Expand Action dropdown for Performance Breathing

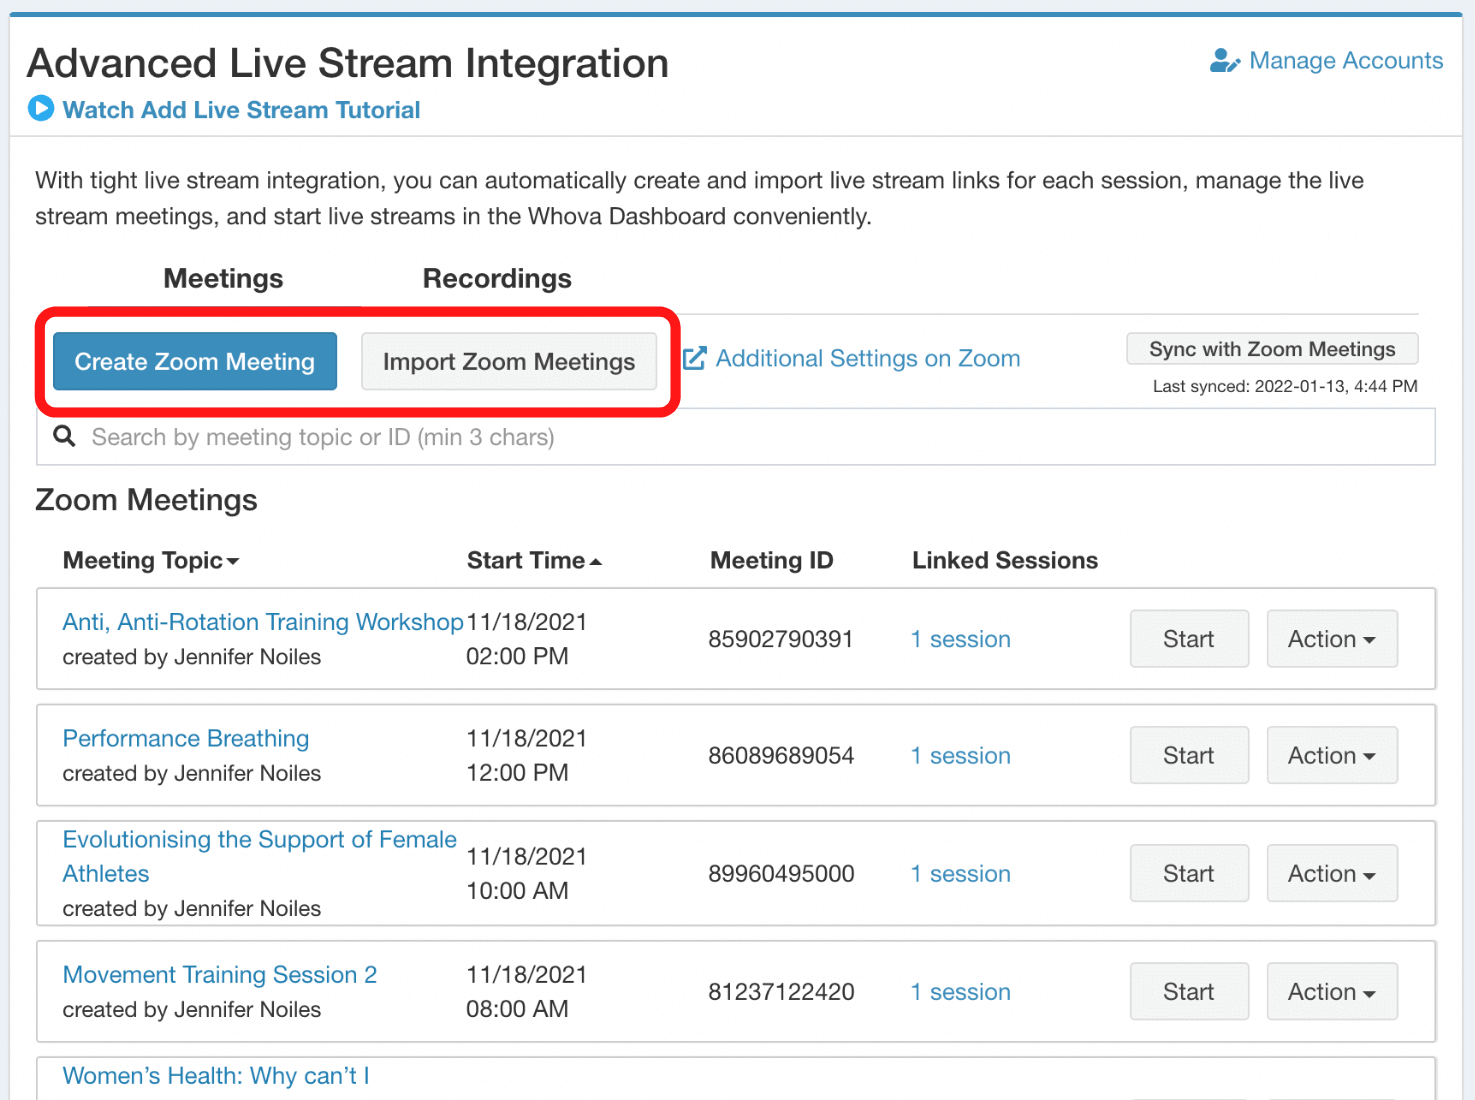point(1331,756)
